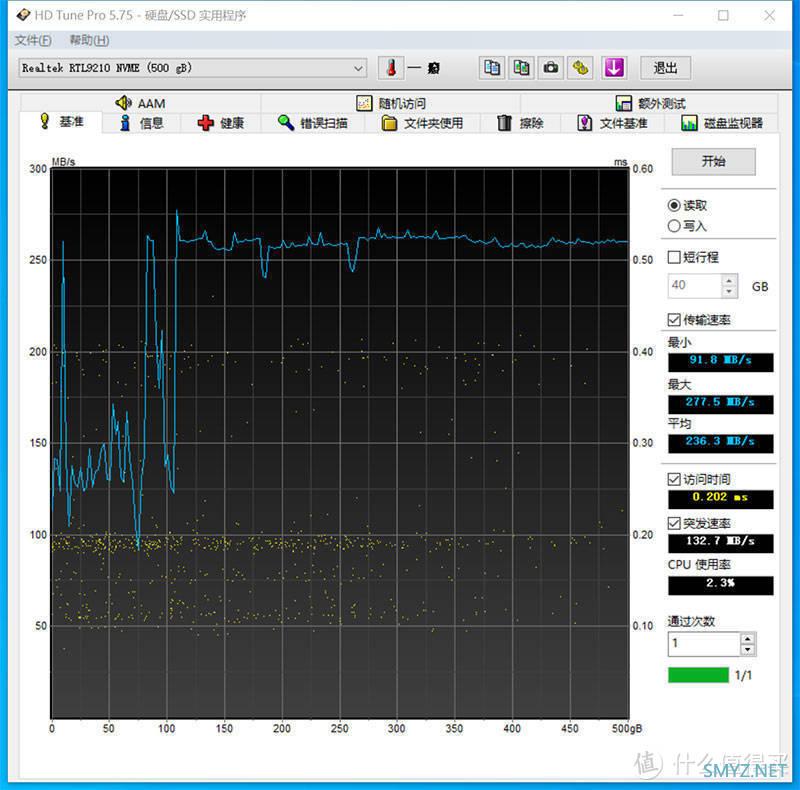Click the purple download arrow icon
Image resolution: width=800 pixels, height=790 pixels.
point(614,68)
